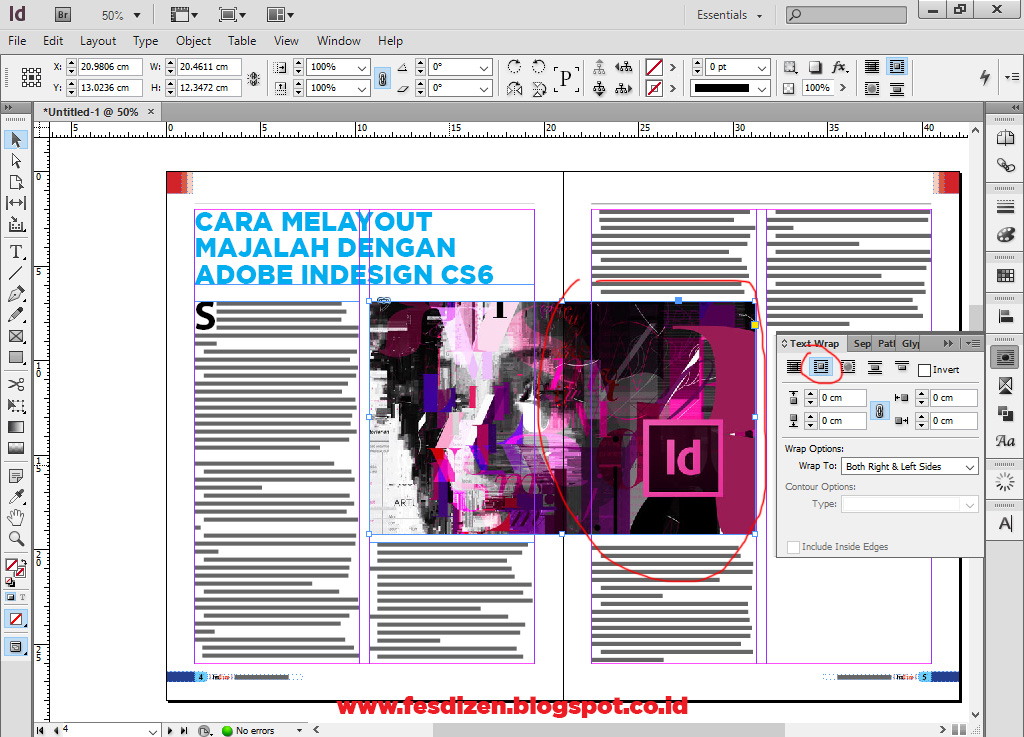
Task: Open the Object menu
Action: click(192, 41)
